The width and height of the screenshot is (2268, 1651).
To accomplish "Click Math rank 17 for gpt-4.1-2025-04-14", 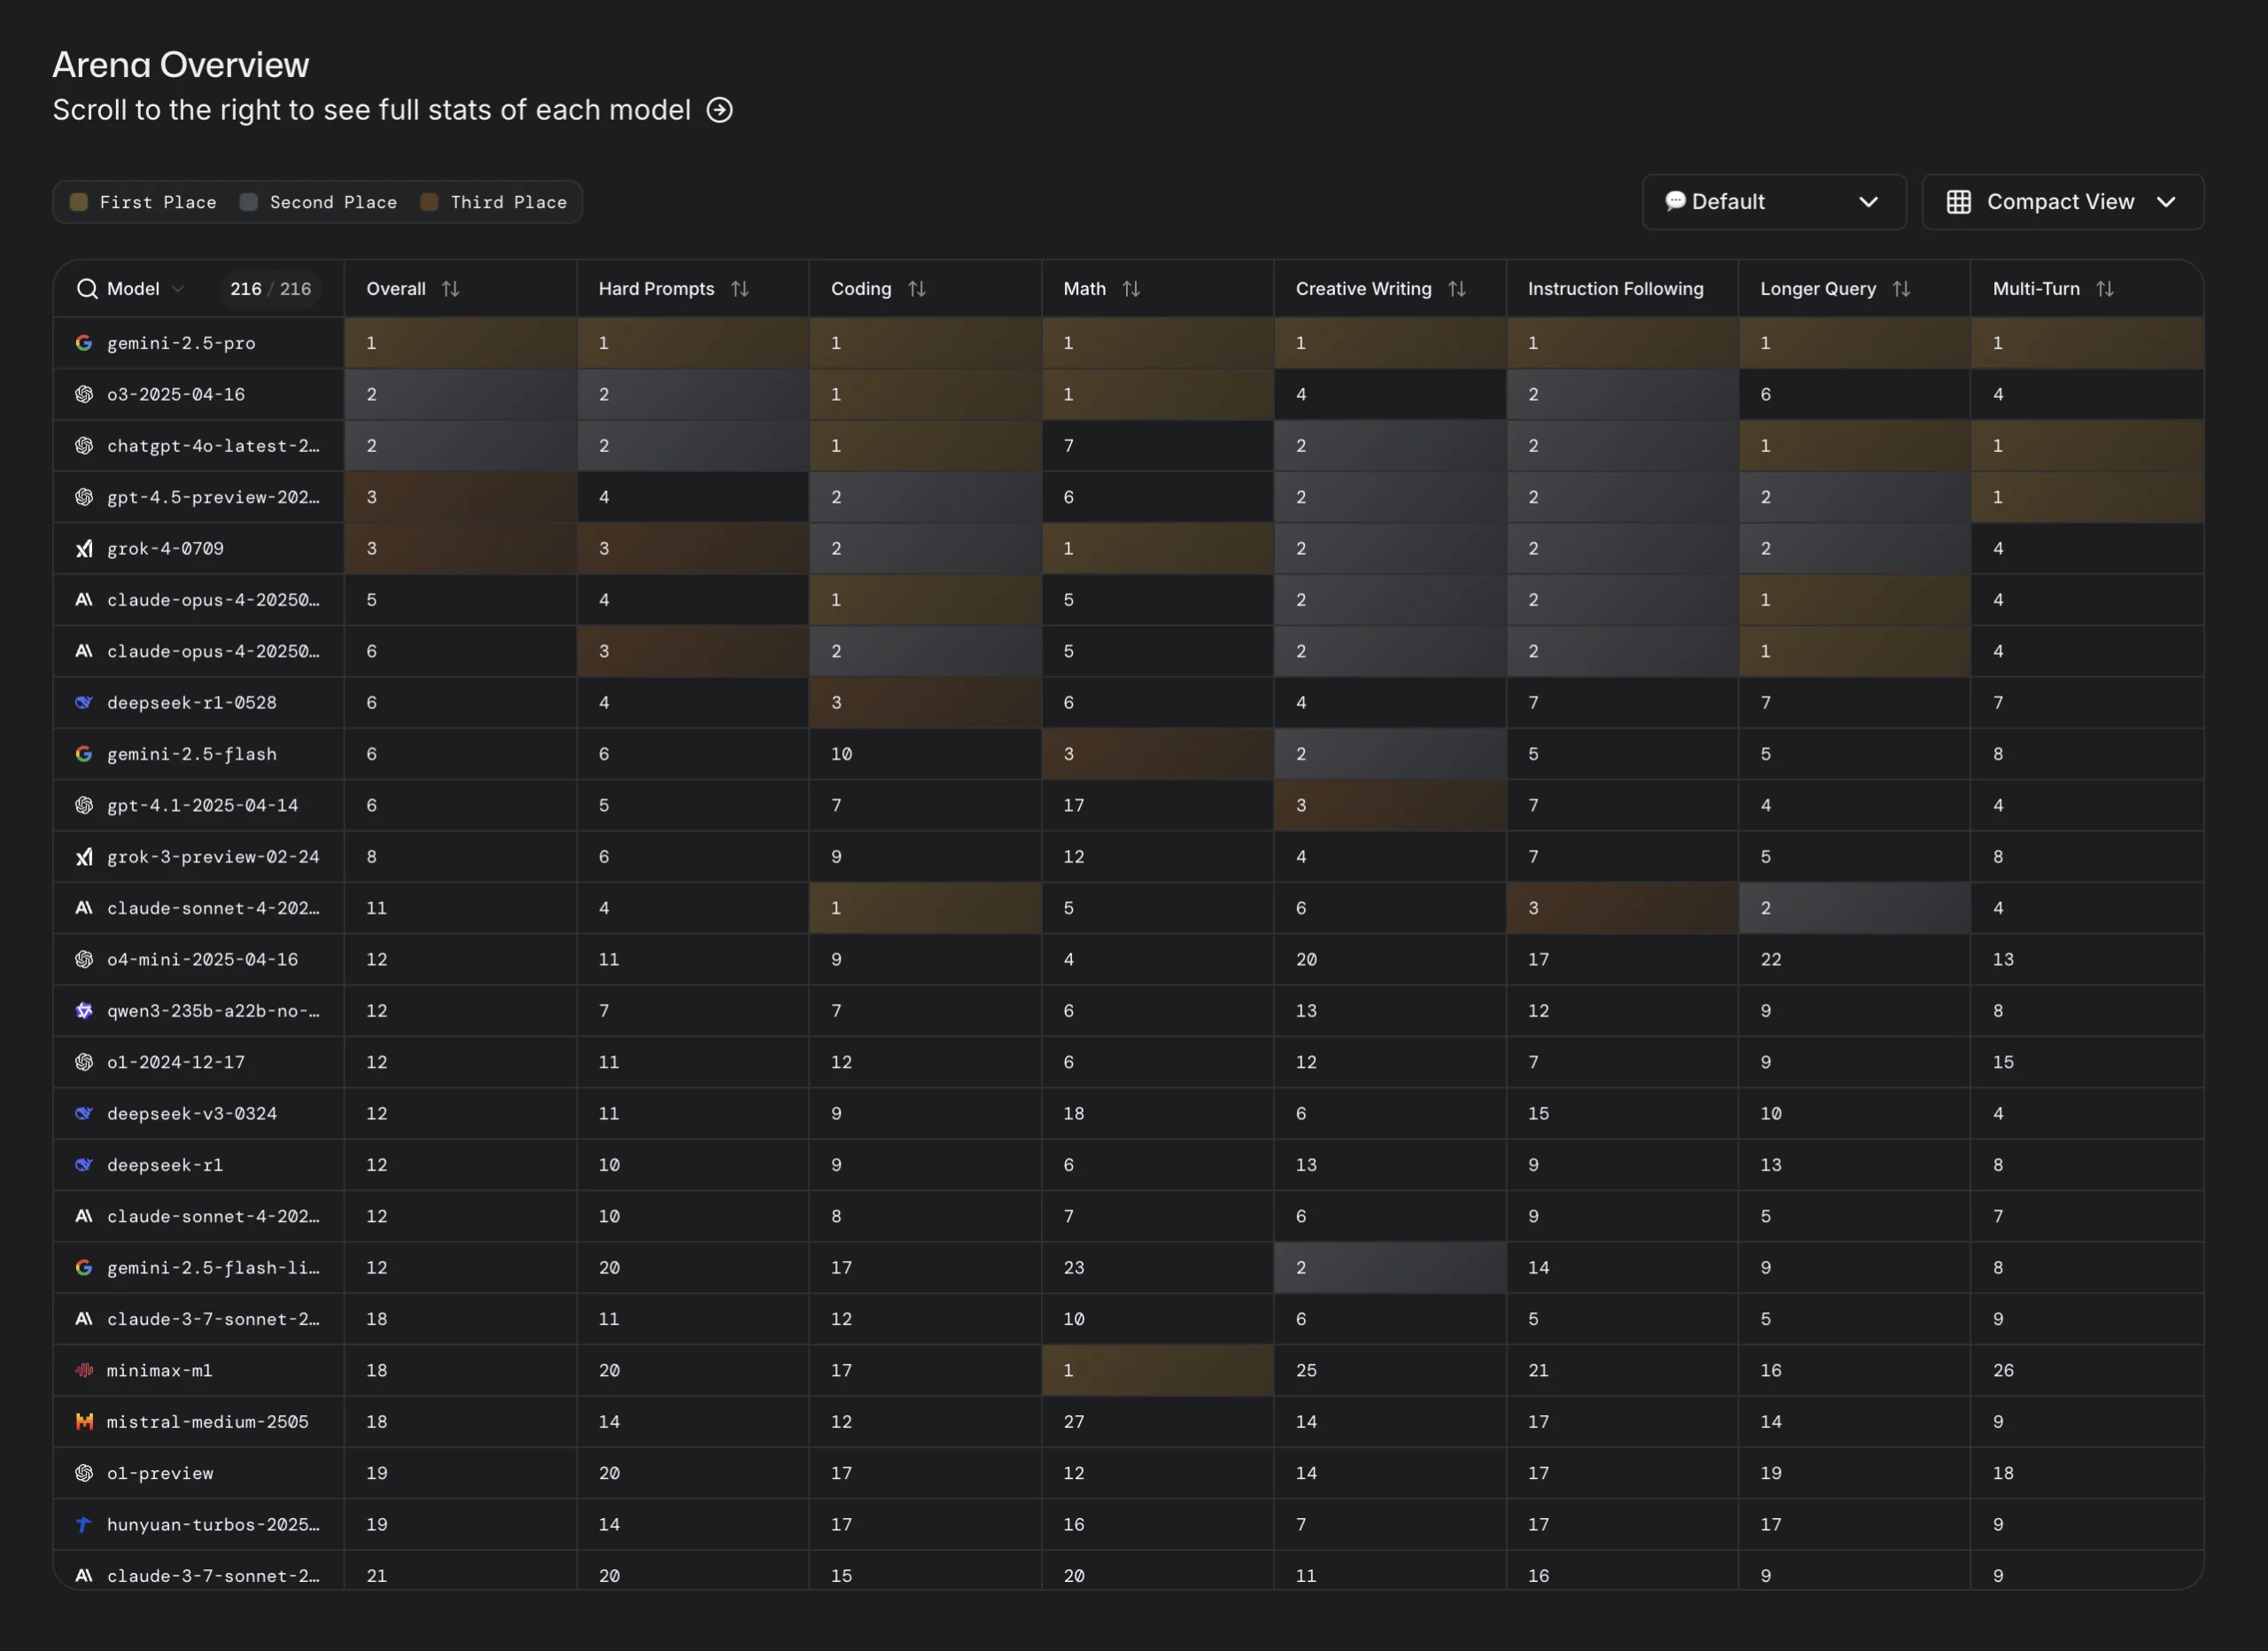I will pos(1157,805).
